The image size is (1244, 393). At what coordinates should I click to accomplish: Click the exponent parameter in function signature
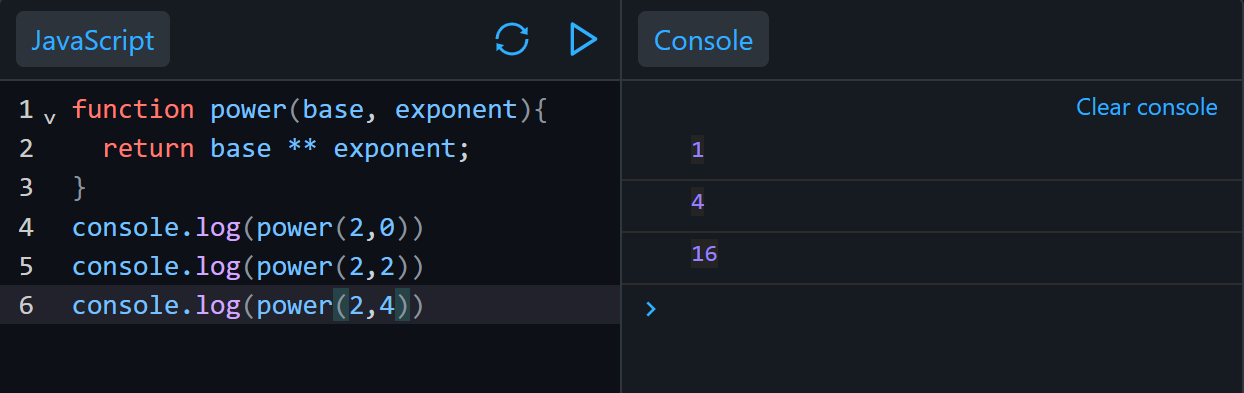pos(455,109)
